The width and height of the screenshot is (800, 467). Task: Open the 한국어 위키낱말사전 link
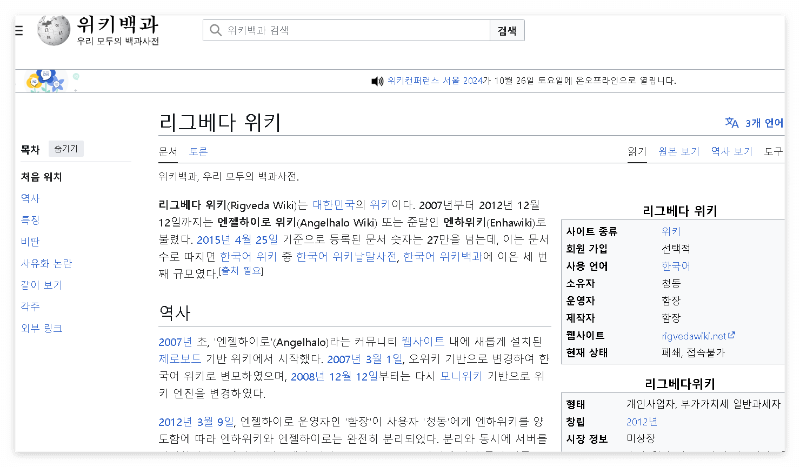[x=346, y=256]
